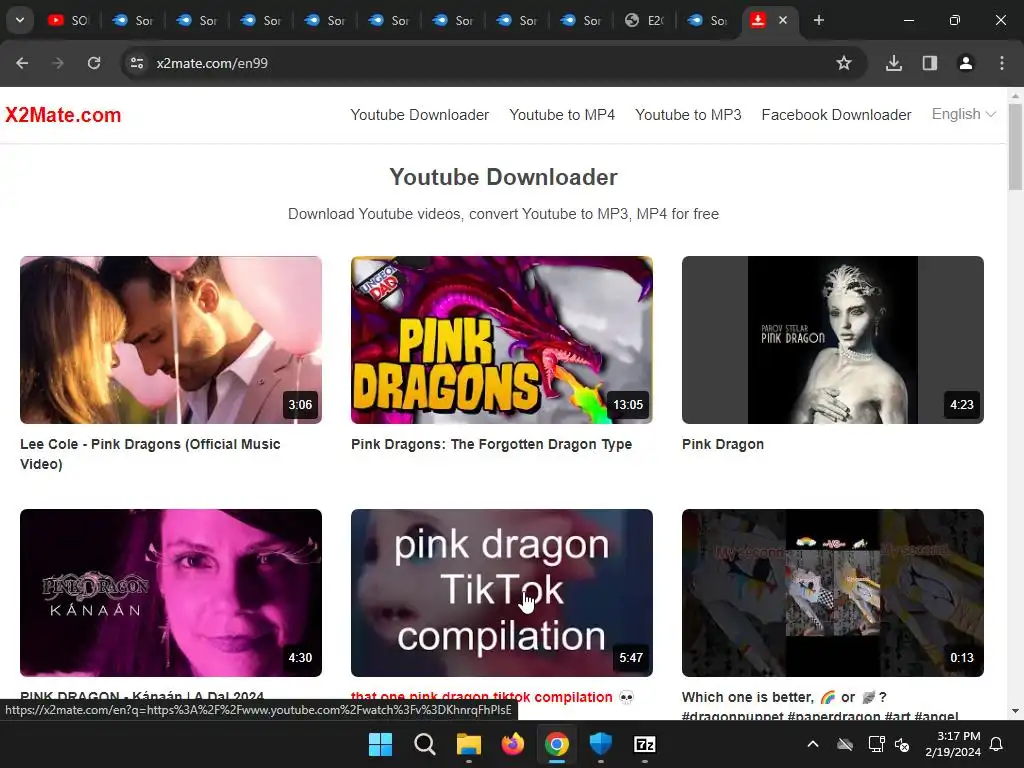
Task: Open 7-Zip from the taskbar
Action: 645,744
